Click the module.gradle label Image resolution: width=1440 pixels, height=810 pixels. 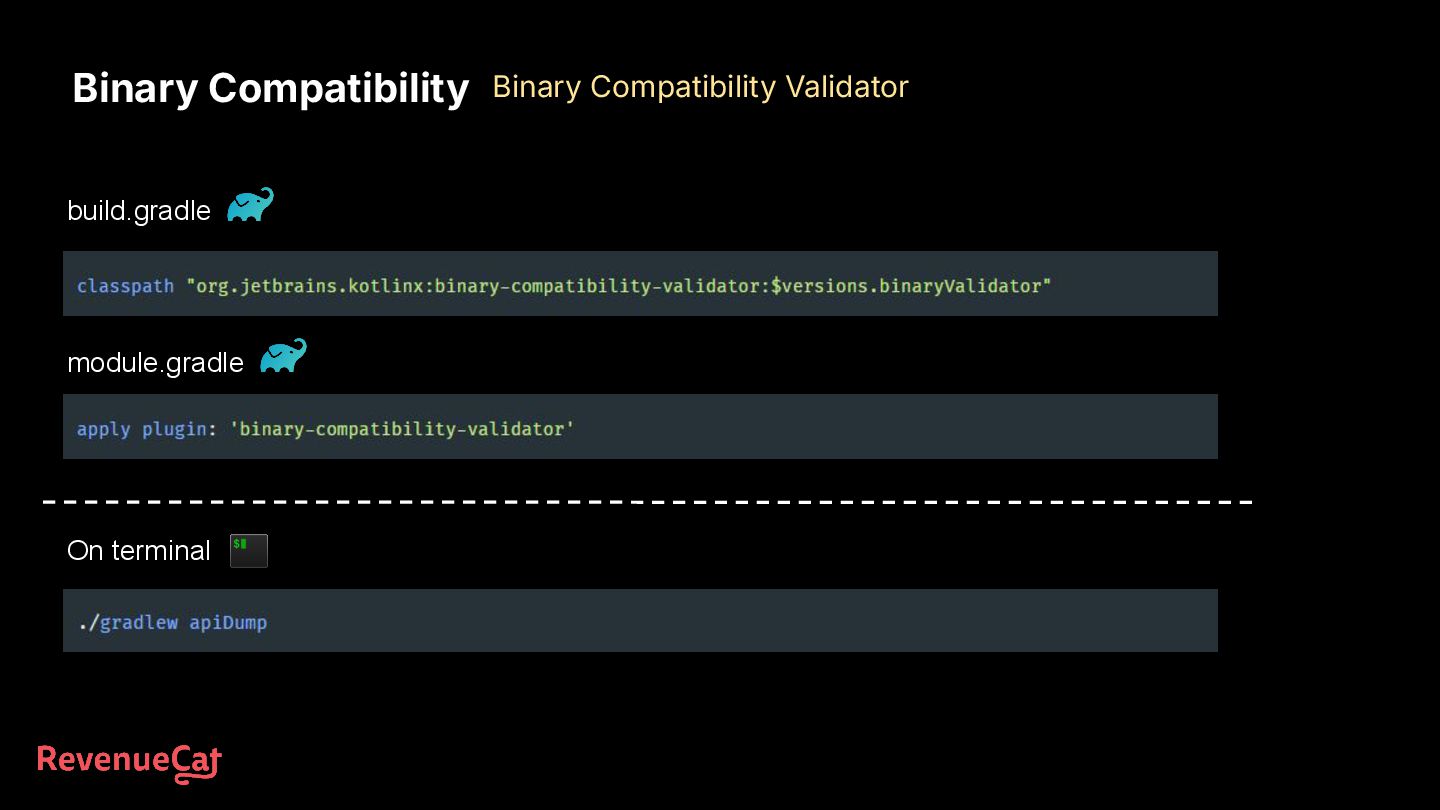[155, 363]
